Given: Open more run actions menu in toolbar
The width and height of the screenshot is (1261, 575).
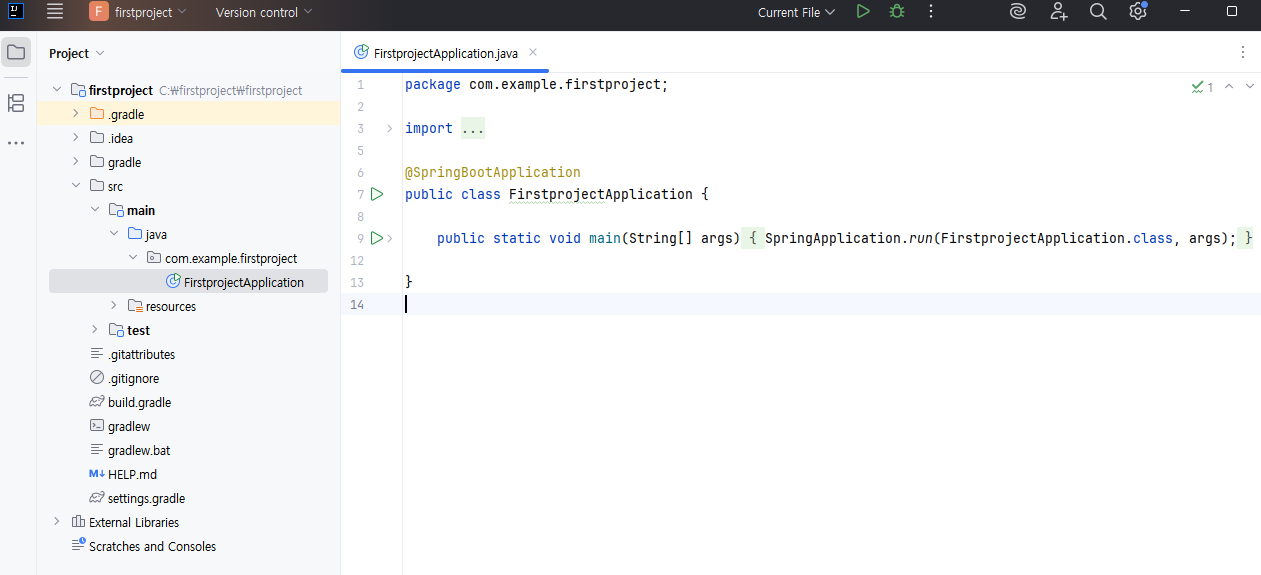Looking at the screenshot, I should [931, 12].
